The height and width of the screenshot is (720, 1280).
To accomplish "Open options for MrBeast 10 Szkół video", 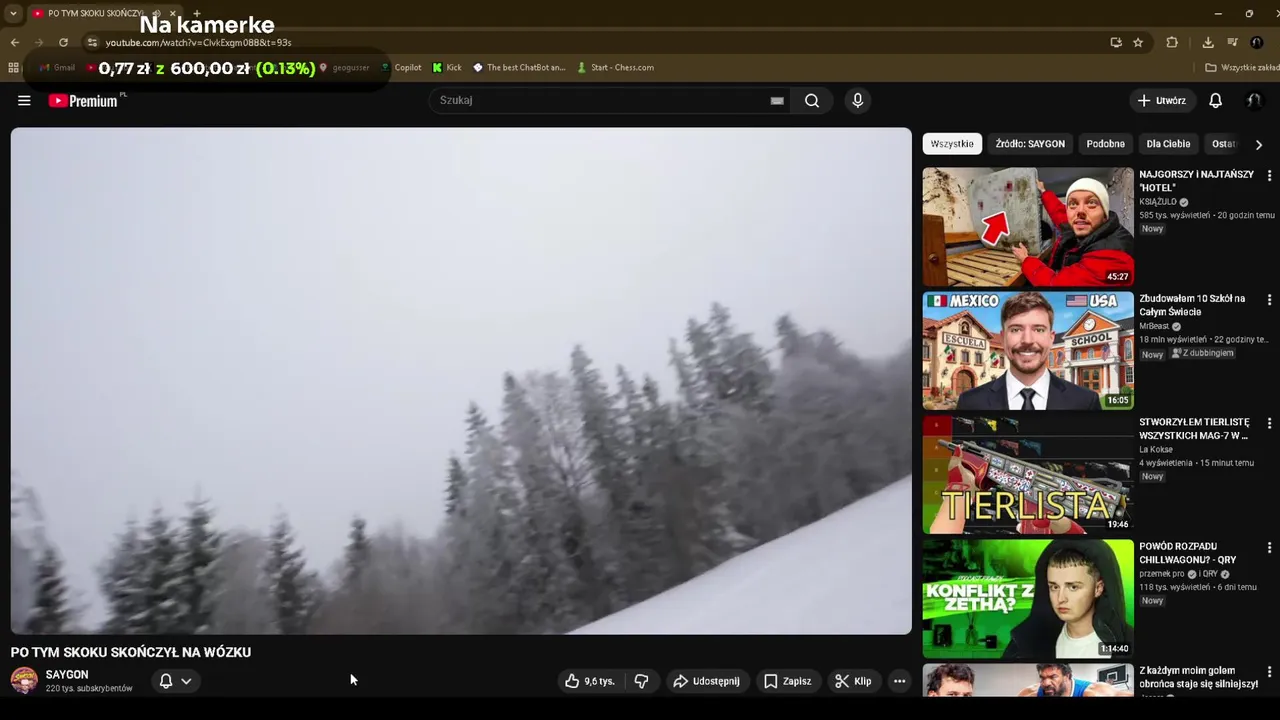I will (1269, 299).
